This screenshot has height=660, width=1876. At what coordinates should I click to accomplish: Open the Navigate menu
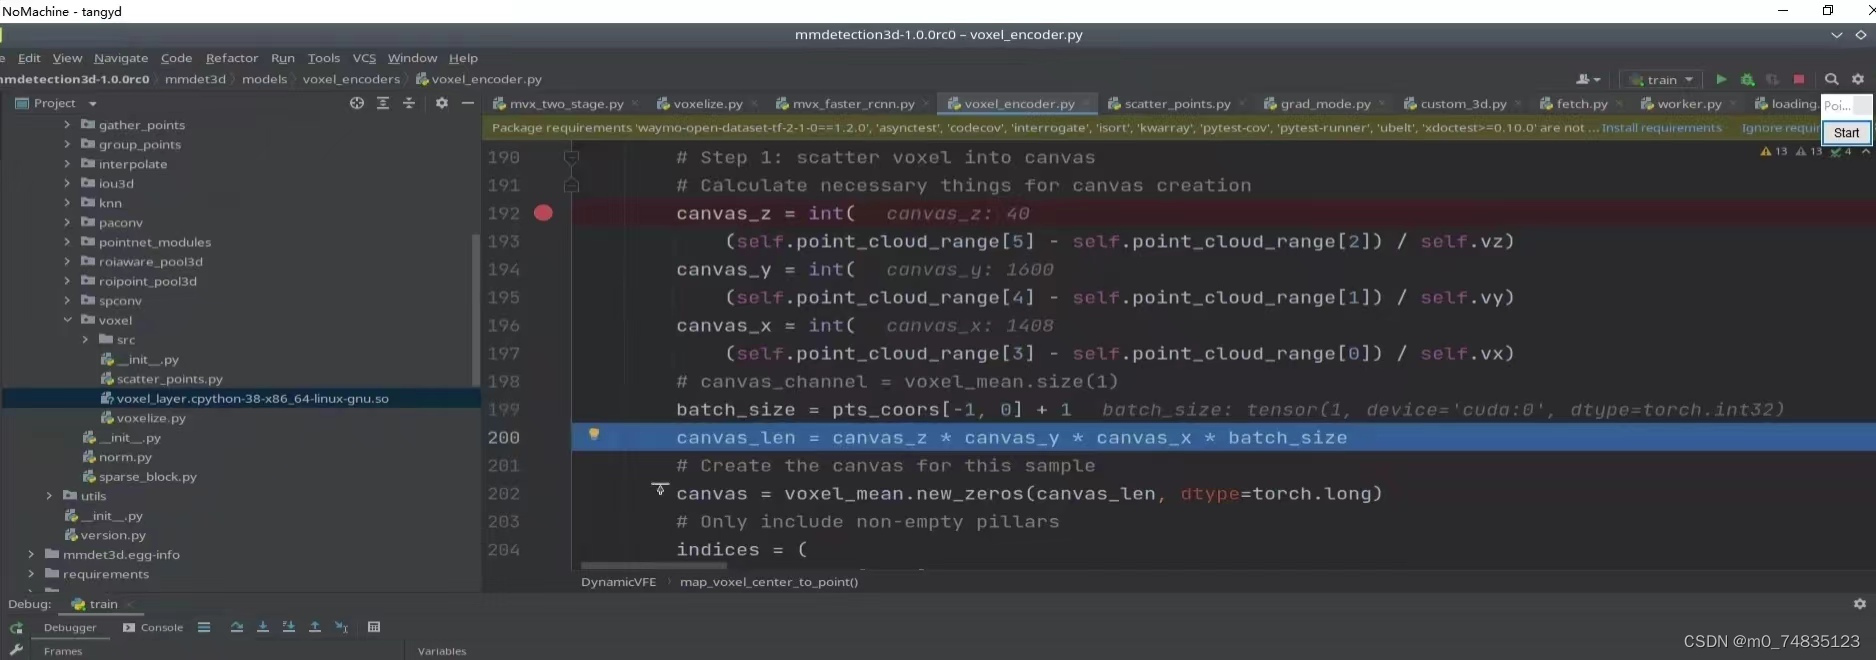click(121, 58)
